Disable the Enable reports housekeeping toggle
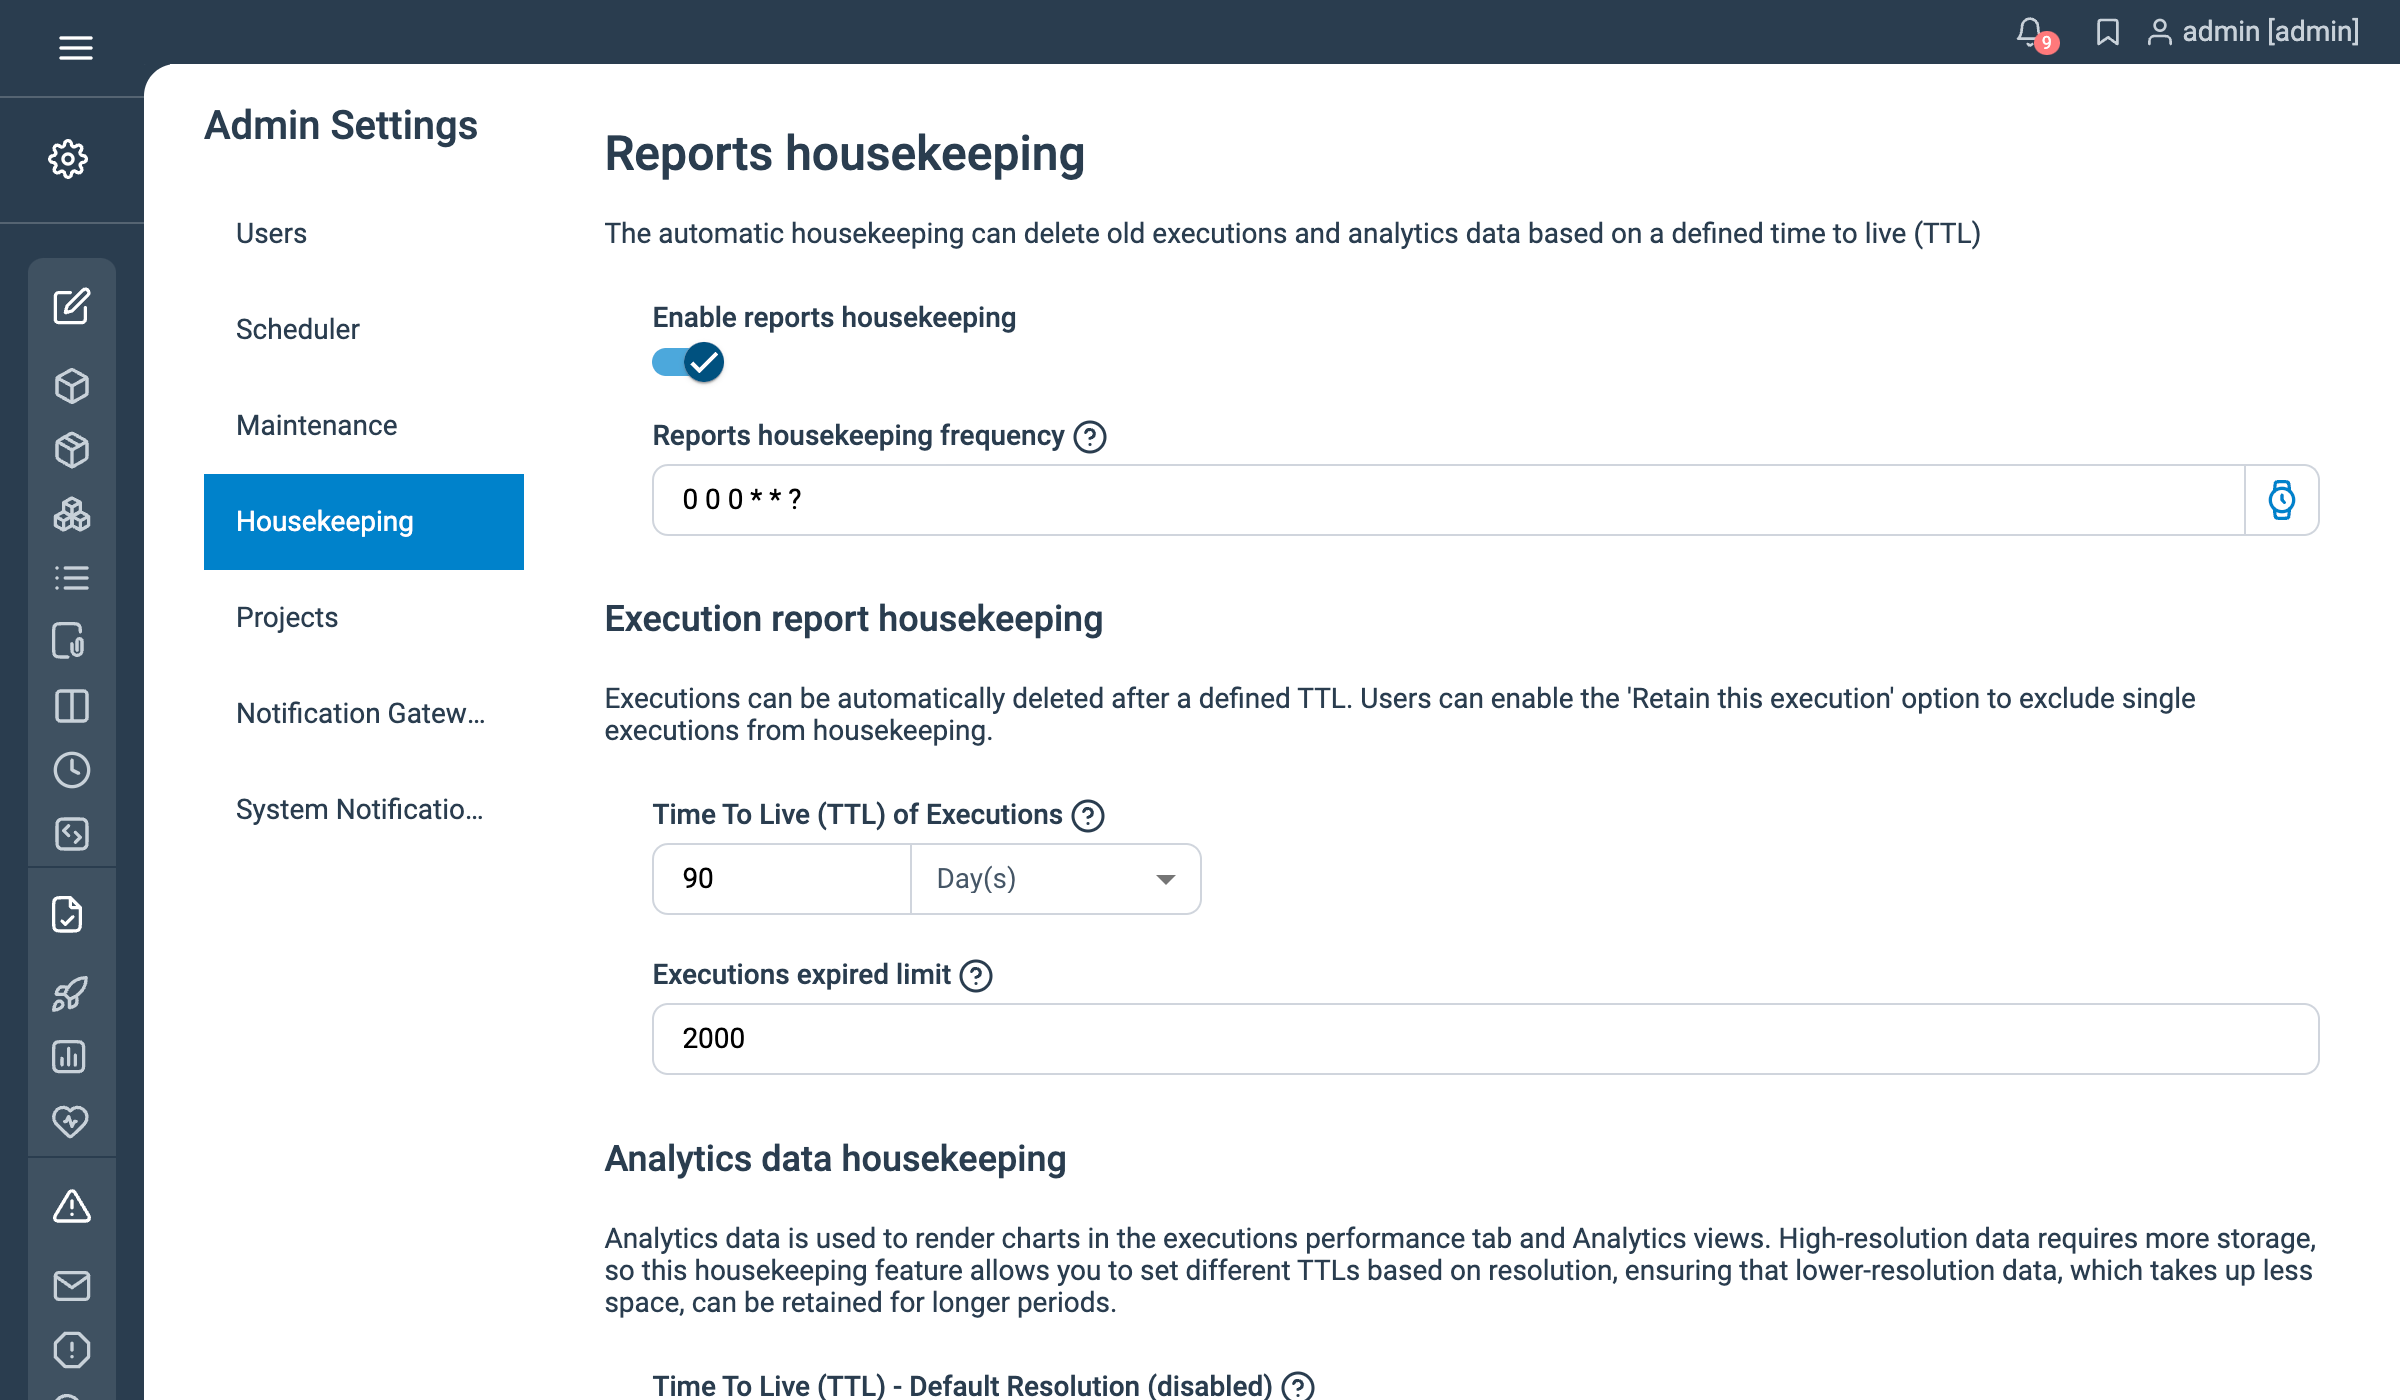2400x1400 pixels. pyautogui.click(x=686, y=361)
